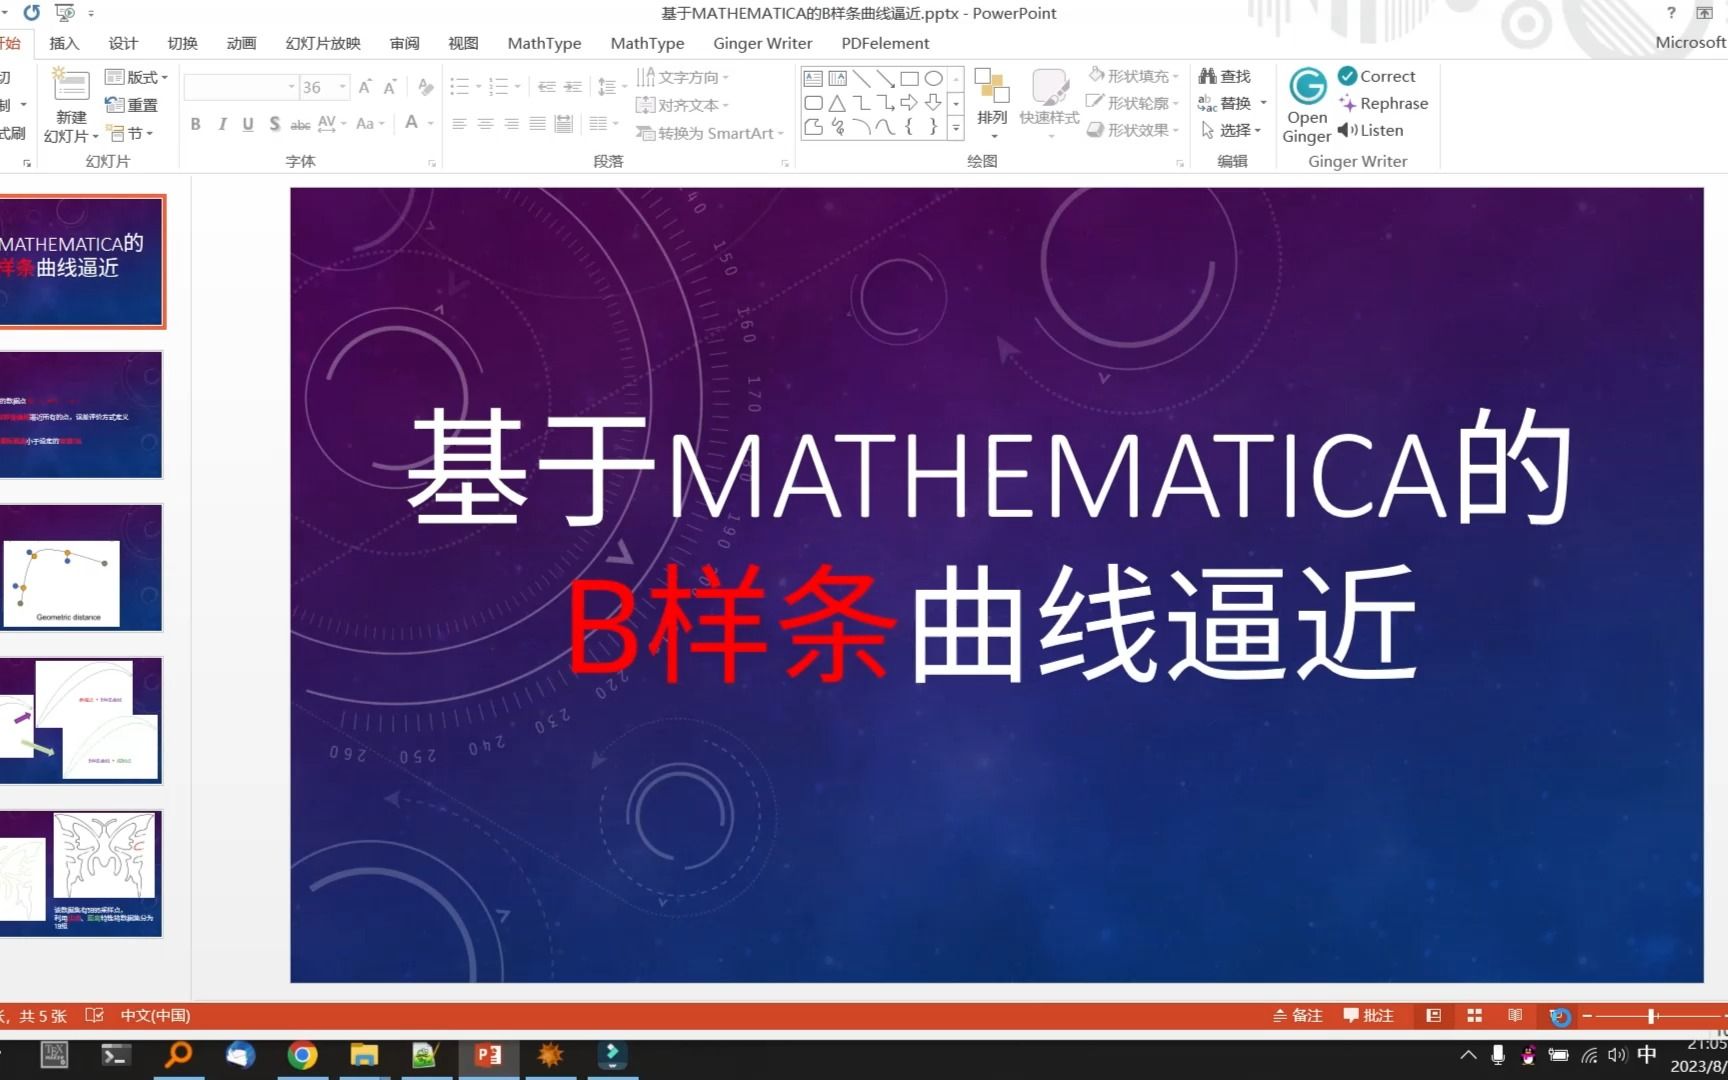
Task: Click Find (查找) binoculars button
Action: pos(1225,76)
